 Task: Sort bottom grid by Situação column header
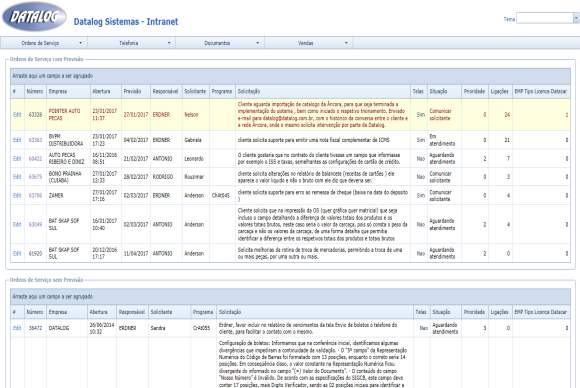pyautogui.click(x=445, y=312)
